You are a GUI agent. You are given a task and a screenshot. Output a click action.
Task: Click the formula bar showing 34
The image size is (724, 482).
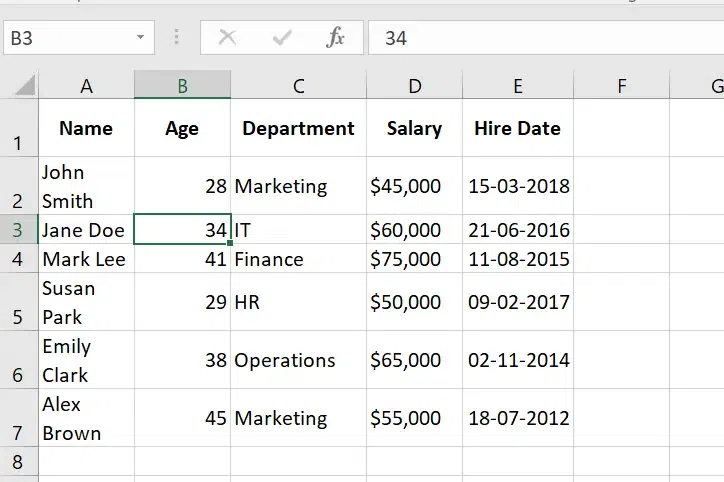click(x=546, y=38)
